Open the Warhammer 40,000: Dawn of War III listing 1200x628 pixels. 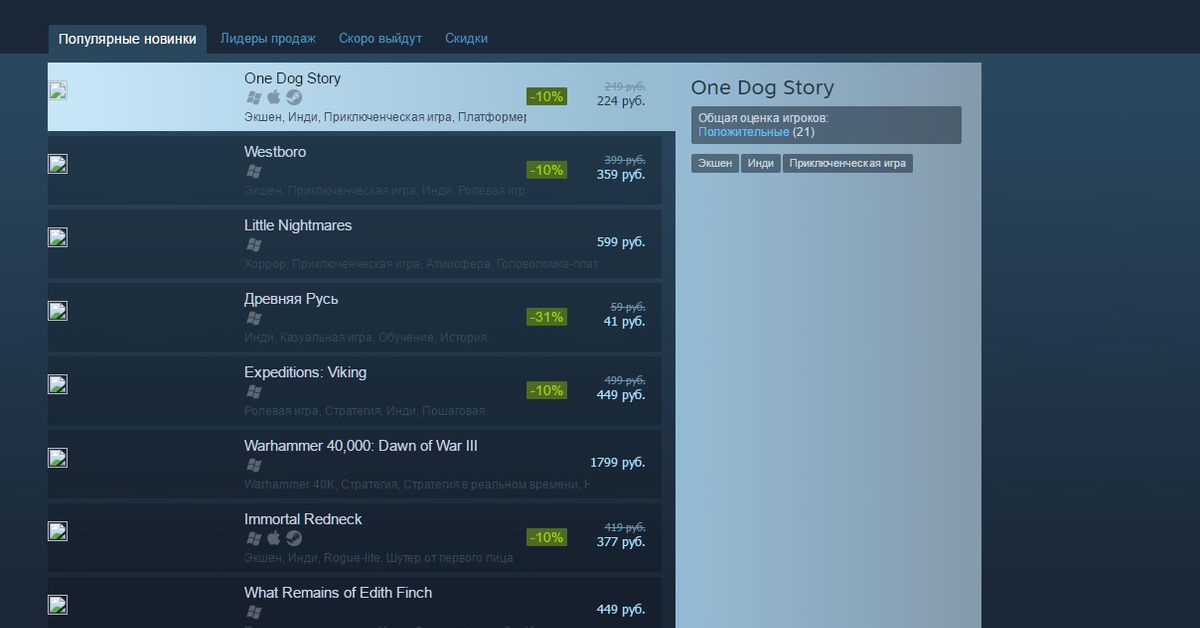tap(360, 446)
